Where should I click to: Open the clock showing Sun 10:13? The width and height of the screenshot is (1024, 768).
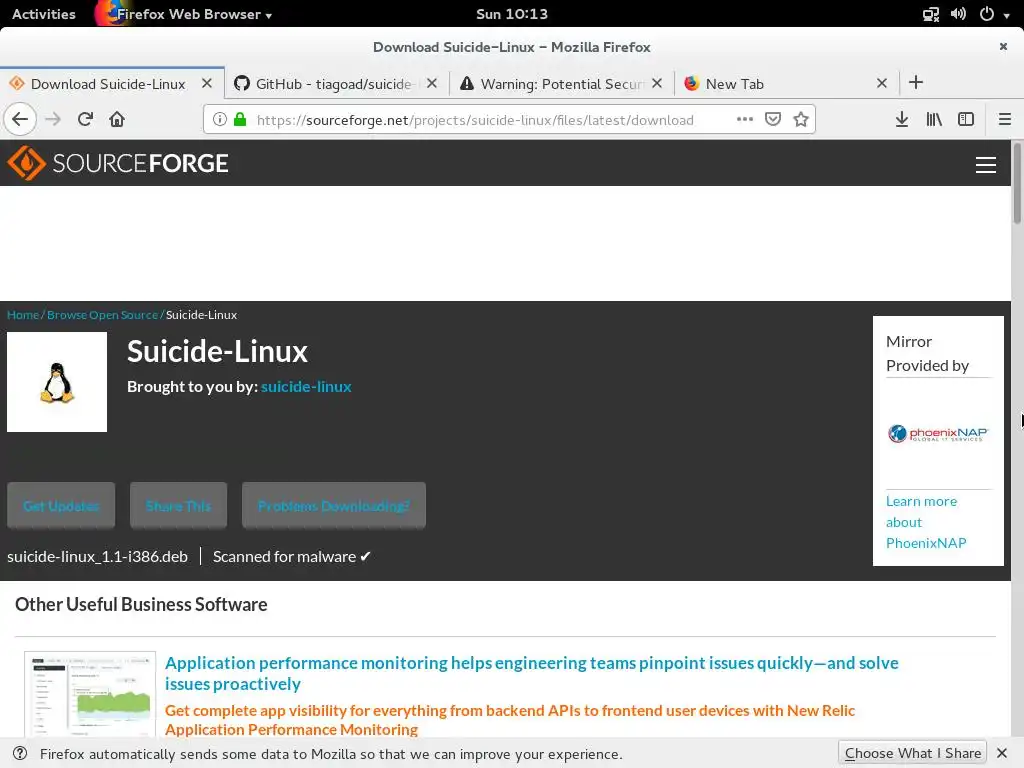511,14
